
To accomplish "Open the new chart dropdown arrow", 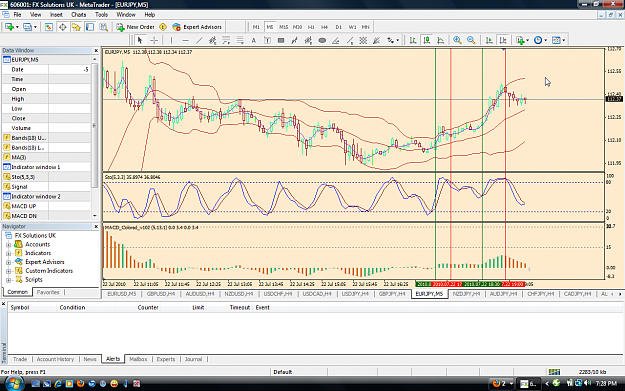I will pos(17,27).
